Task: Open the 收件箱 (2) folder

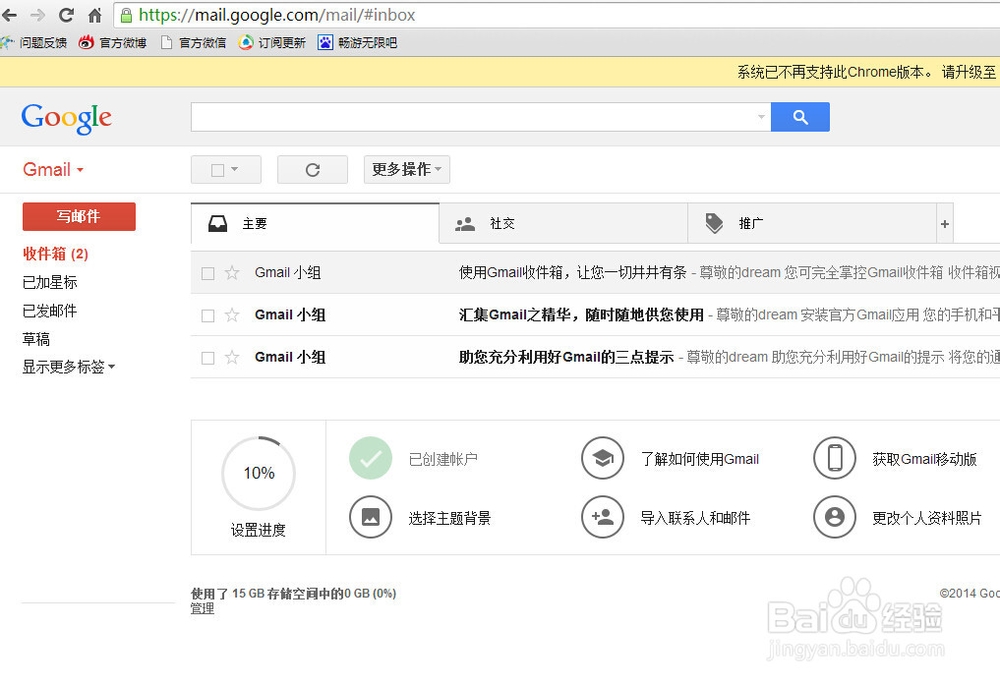Action: 55,254
